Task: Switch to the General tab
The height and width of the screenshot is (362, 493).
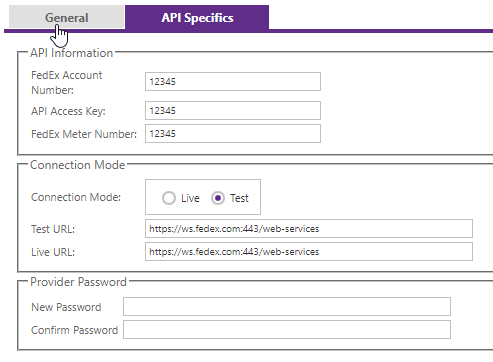Action: pos(67,17)
